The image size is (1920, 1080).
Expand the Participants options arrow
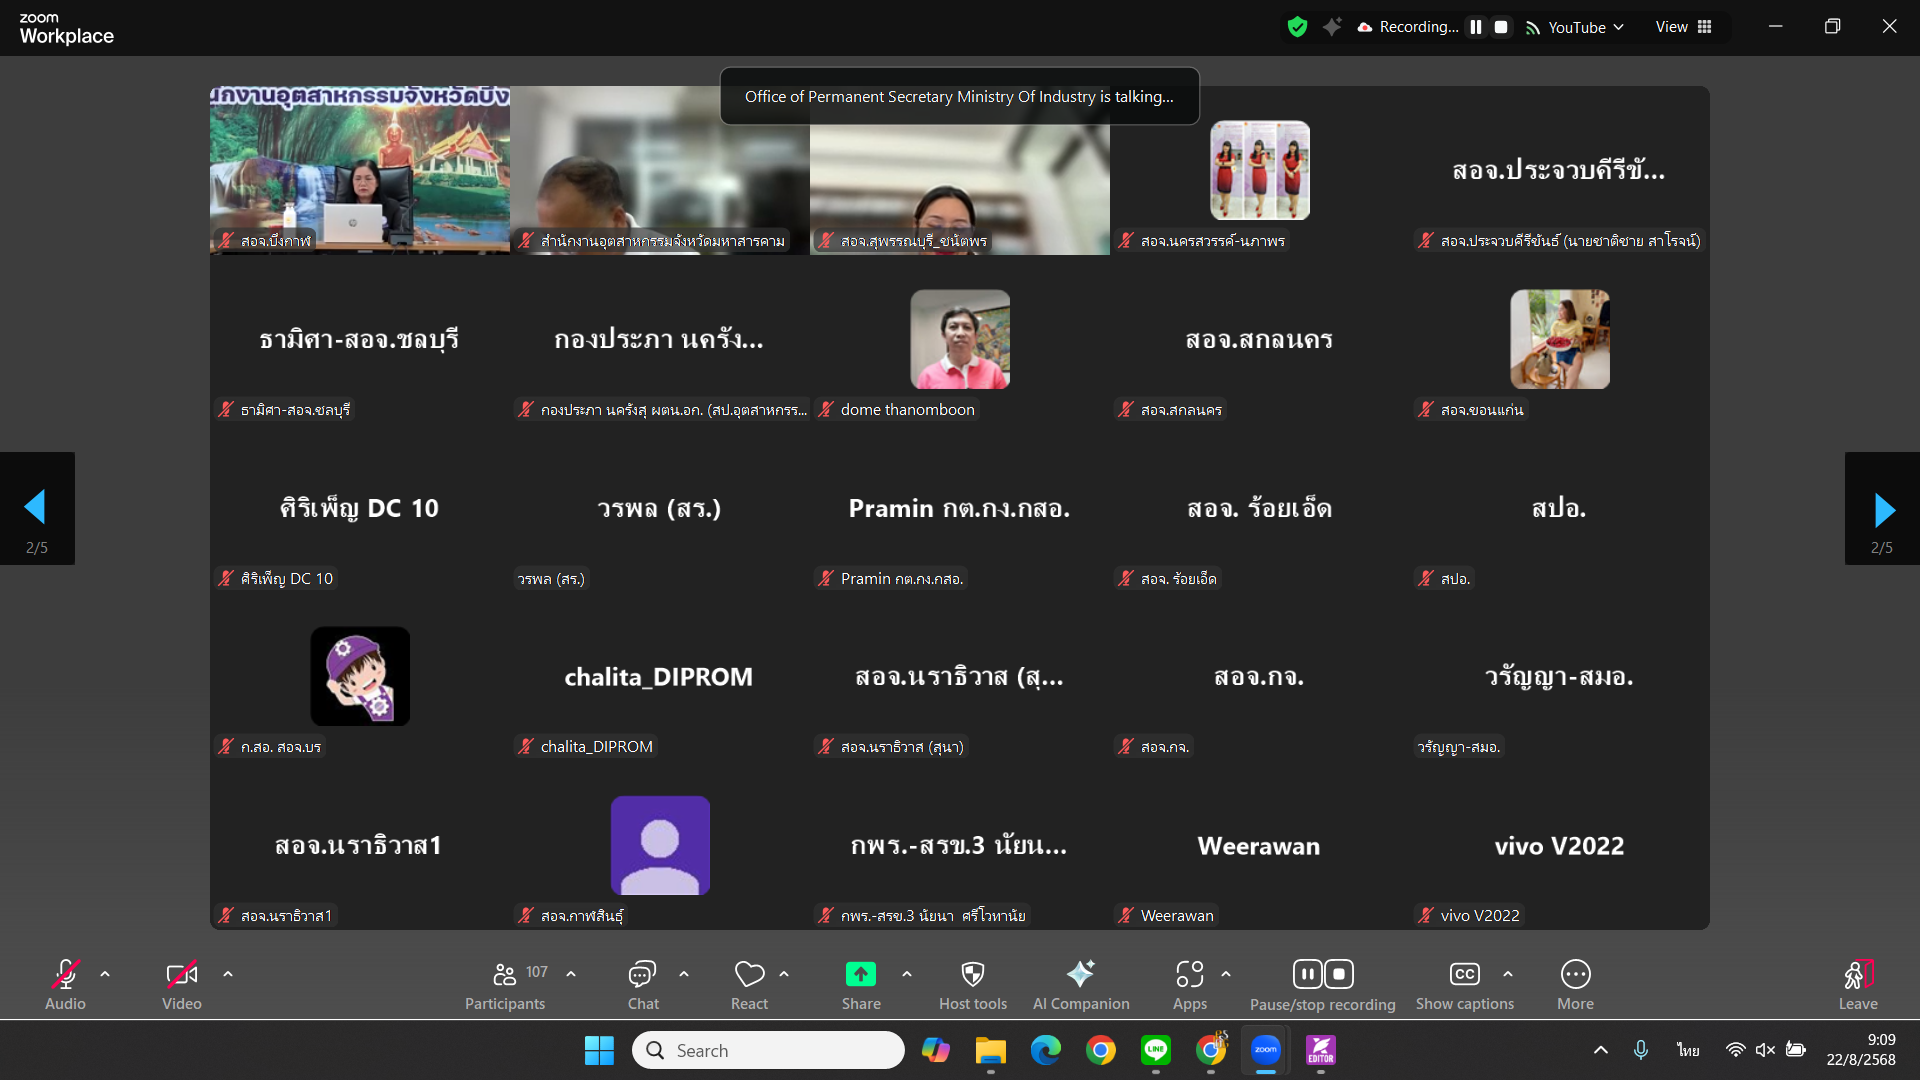pos(571,974)
